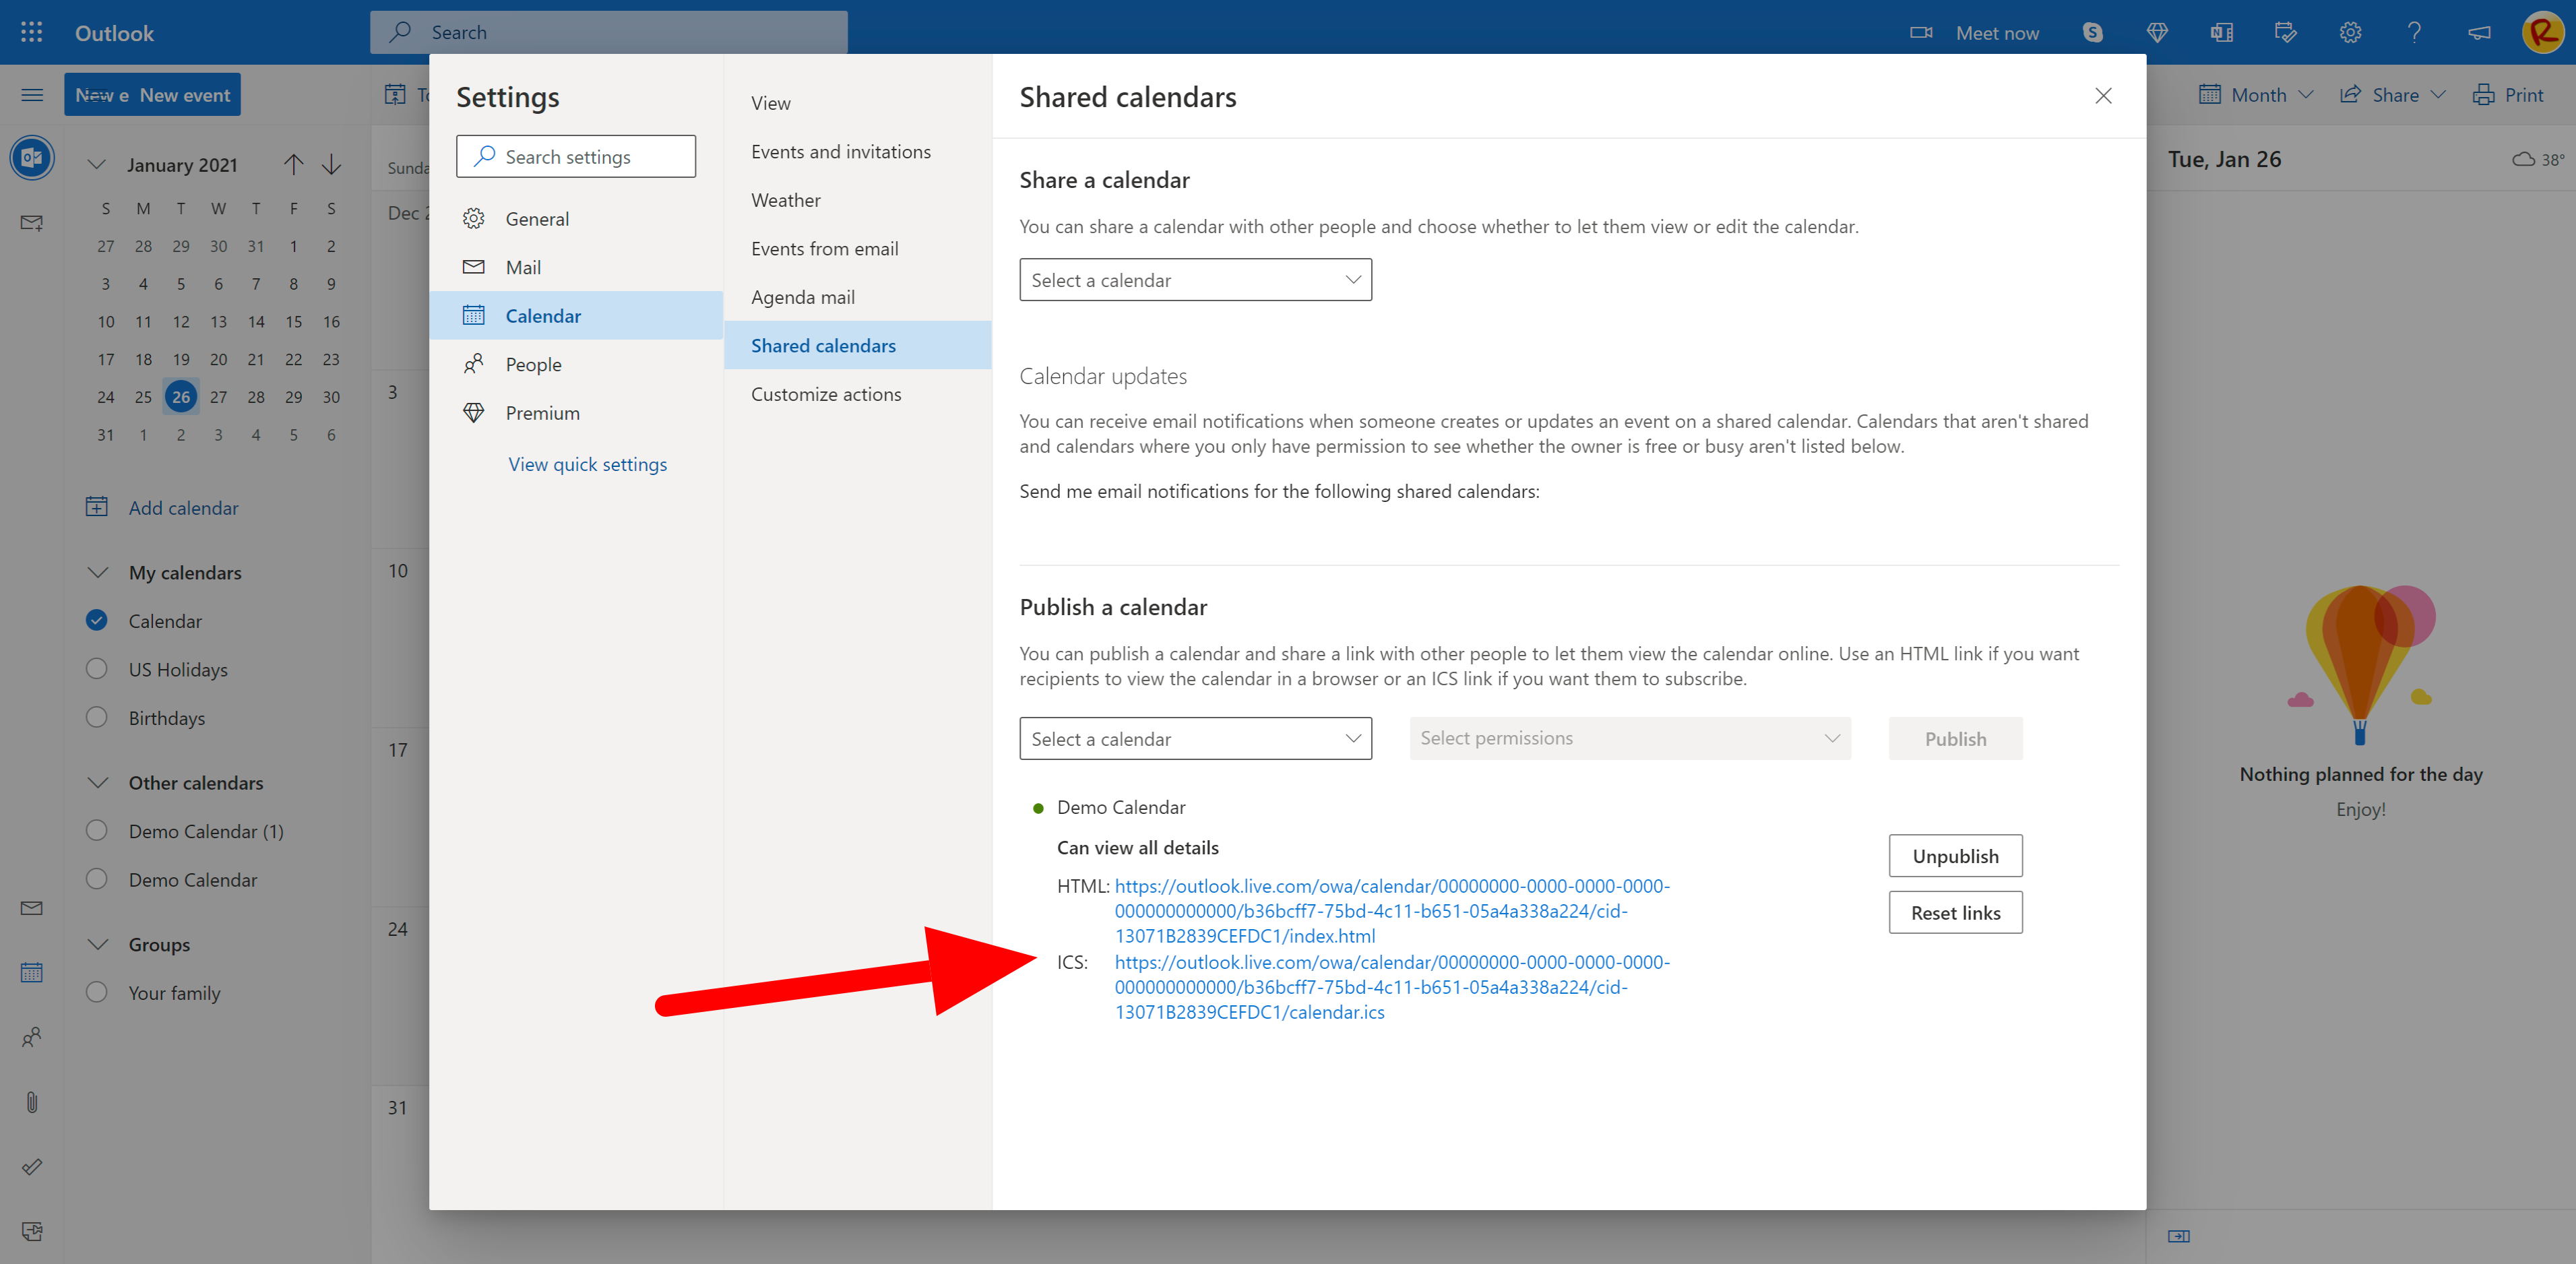Go to next month with down arrow
2576x1264 pixels.
click(332, 164)
